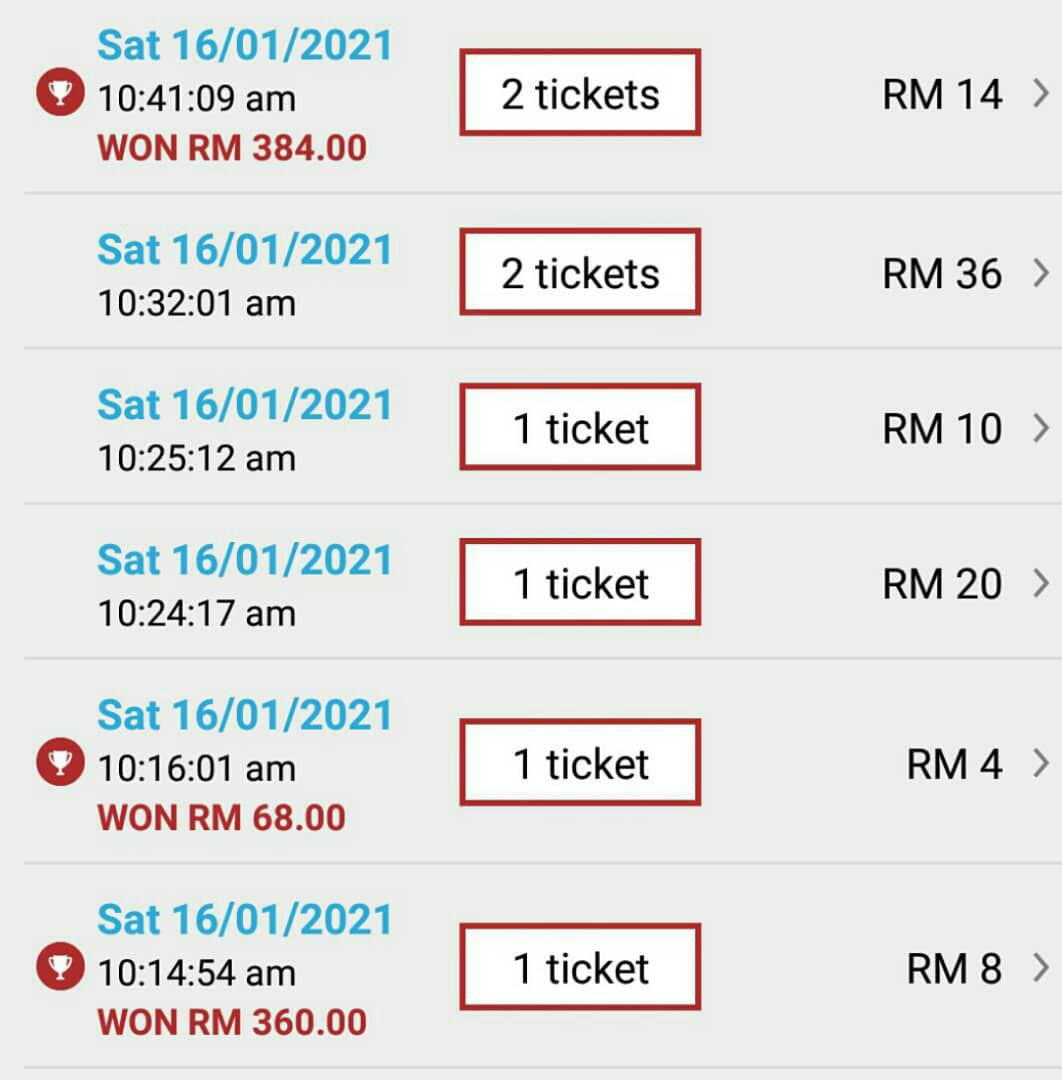Click the trophy icon for the 10:16:01 am entry
This screenshot has height=1080, width=1062.
61,762
